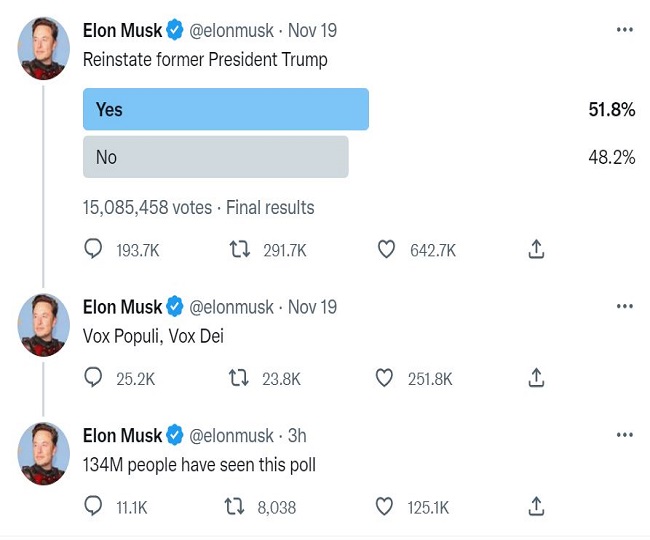The image size is (650, 540).
Task: Open the @elonmusk handle on poll tweet
Action: click(x=231, y=30)
